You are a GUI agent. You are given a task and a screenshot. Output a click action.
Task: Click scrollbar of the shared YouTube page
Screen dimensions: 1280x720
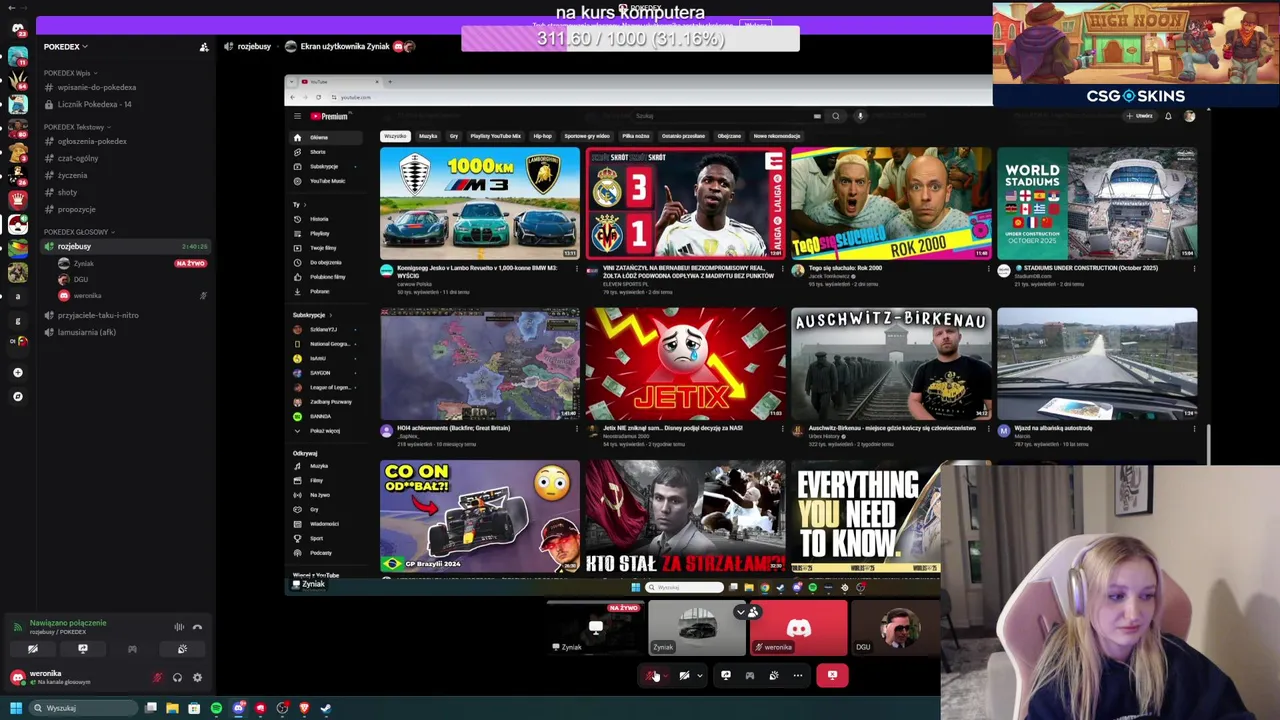1209,445
